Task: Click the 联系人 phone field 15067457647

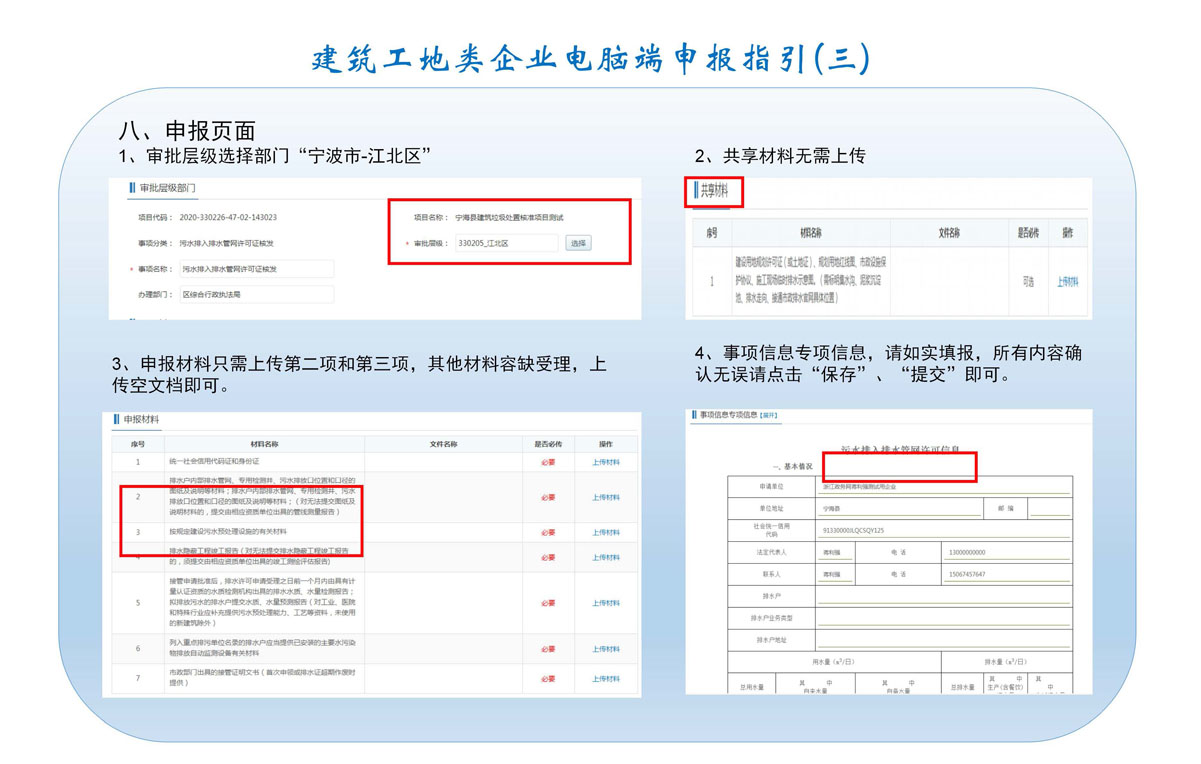Action: 1005,574
